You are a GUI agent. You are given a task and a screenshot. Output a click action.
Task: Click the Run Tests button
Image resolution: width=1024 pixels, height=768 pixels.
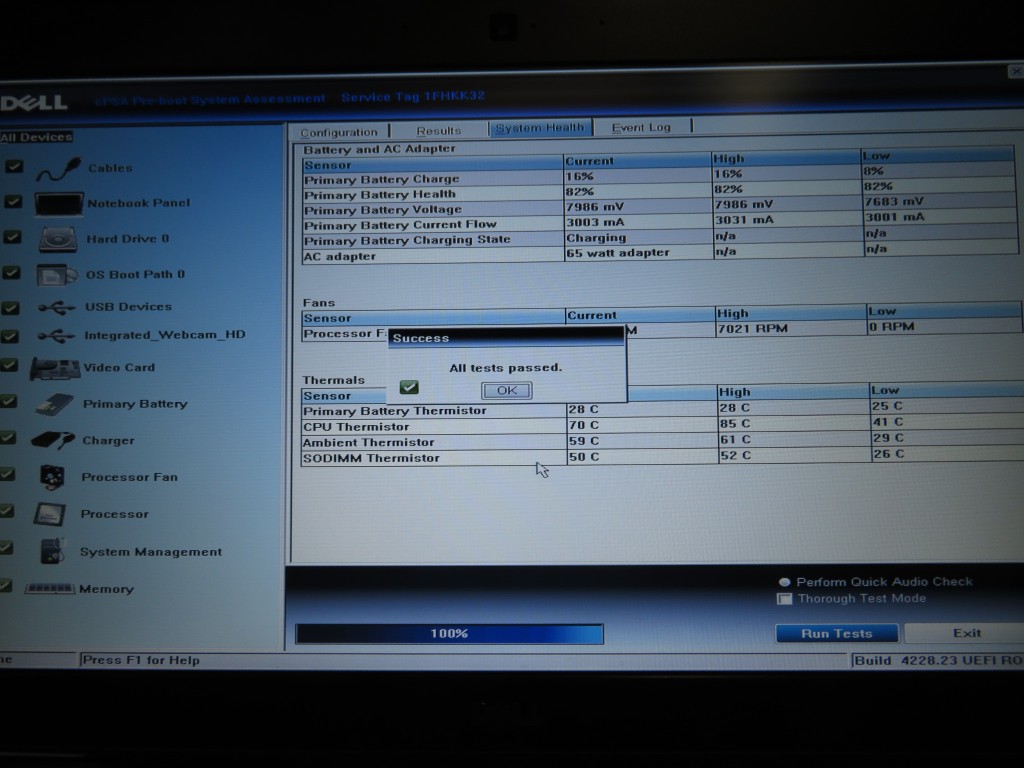837,633
